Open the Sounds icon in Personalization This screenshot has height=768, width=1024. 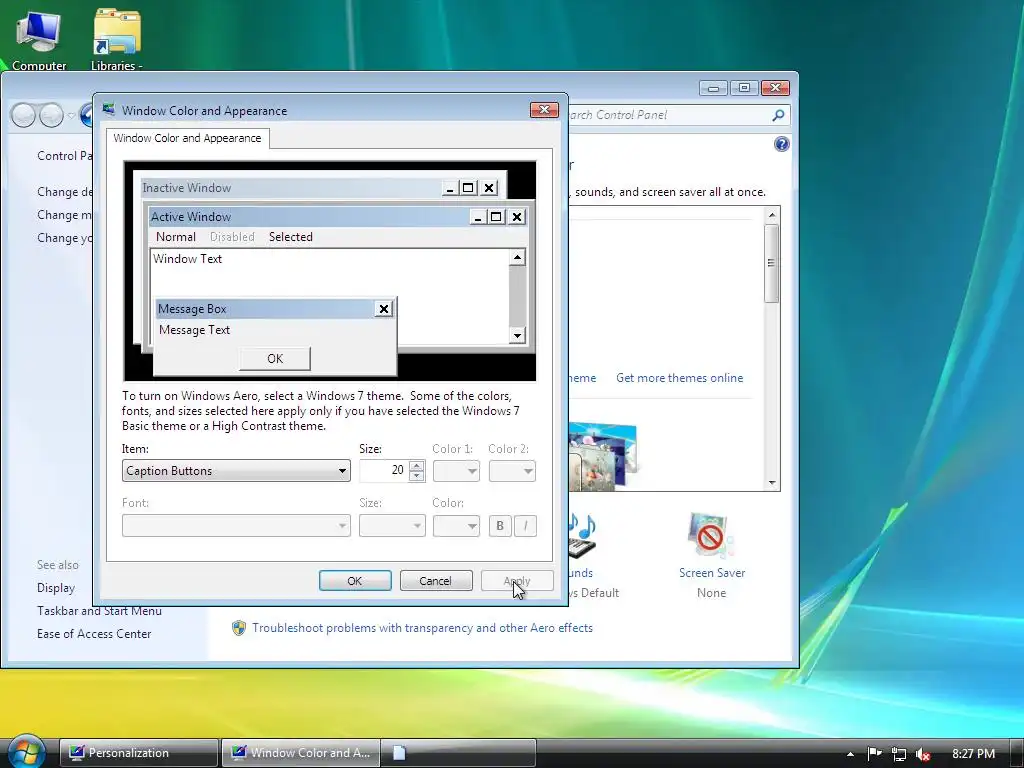(x=582, y=536)
